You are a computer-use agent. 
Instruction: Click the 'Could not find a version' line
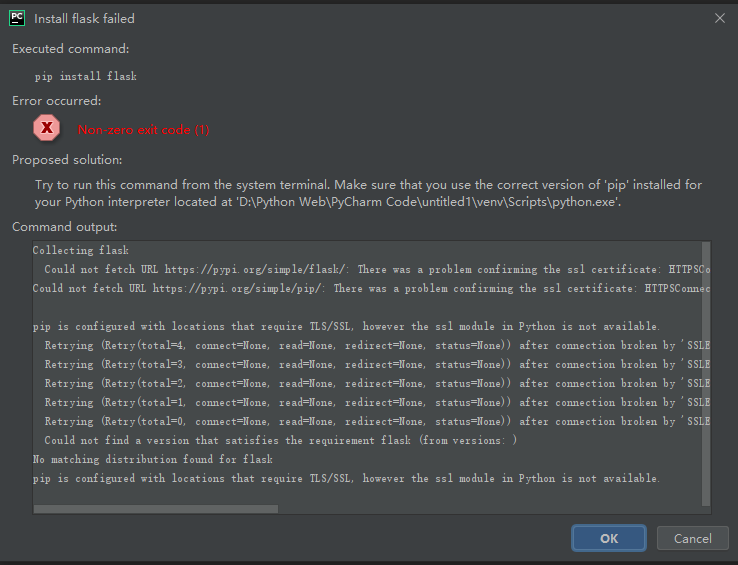280,441
